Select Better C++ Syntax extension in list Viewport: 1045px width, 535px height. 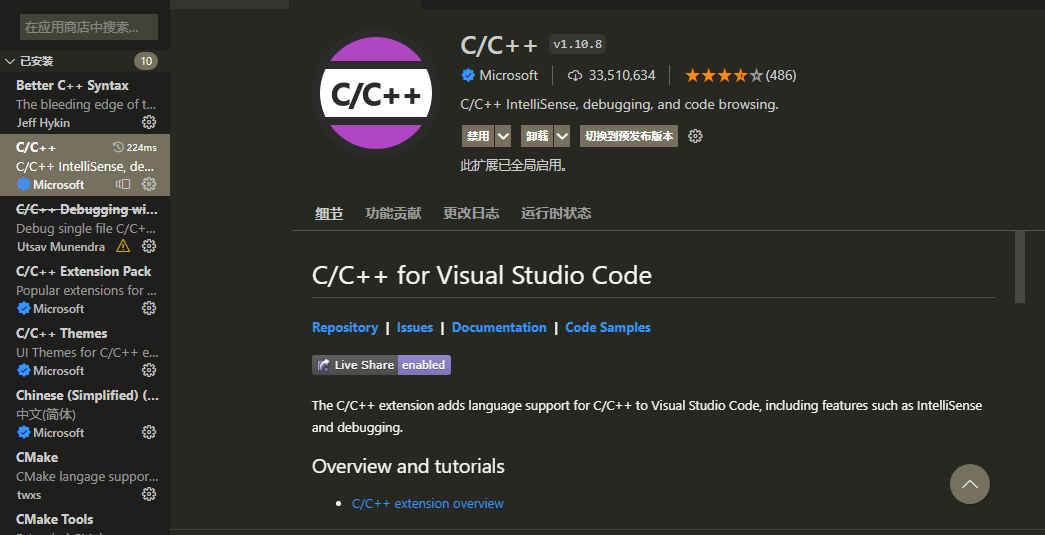point(85,103)
